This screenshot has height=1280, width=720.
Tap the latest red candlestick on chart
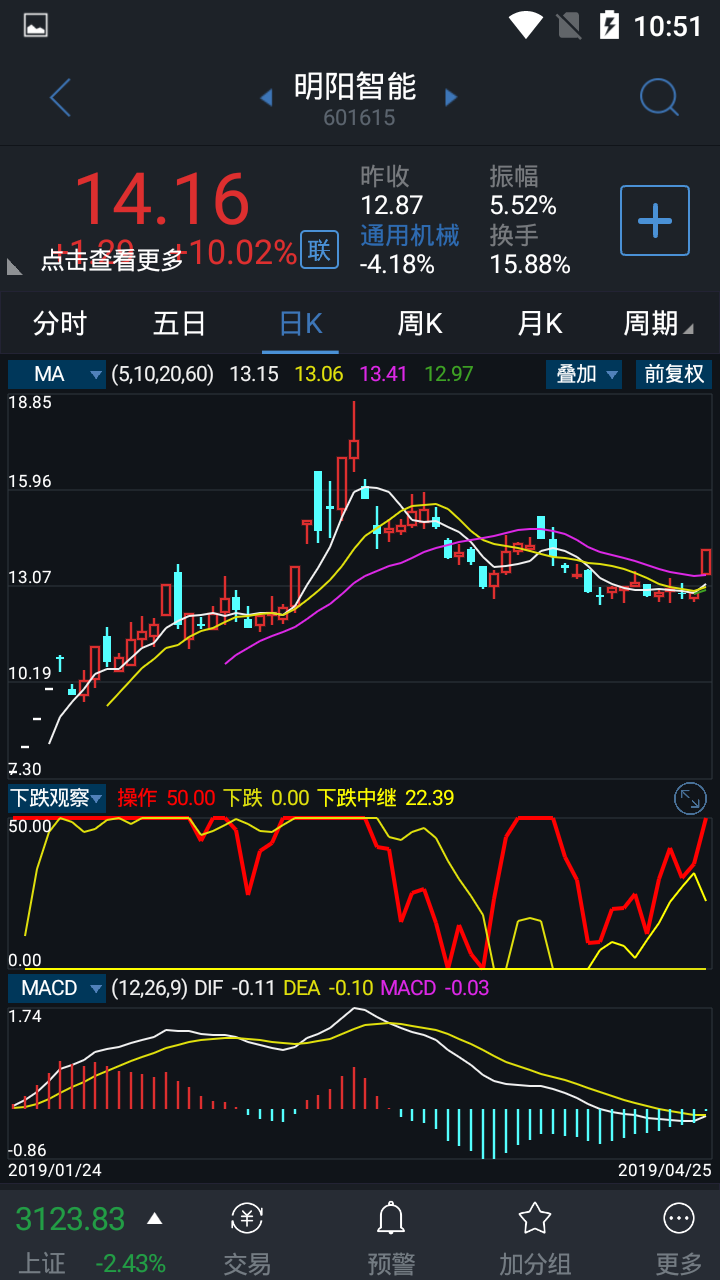706,561
